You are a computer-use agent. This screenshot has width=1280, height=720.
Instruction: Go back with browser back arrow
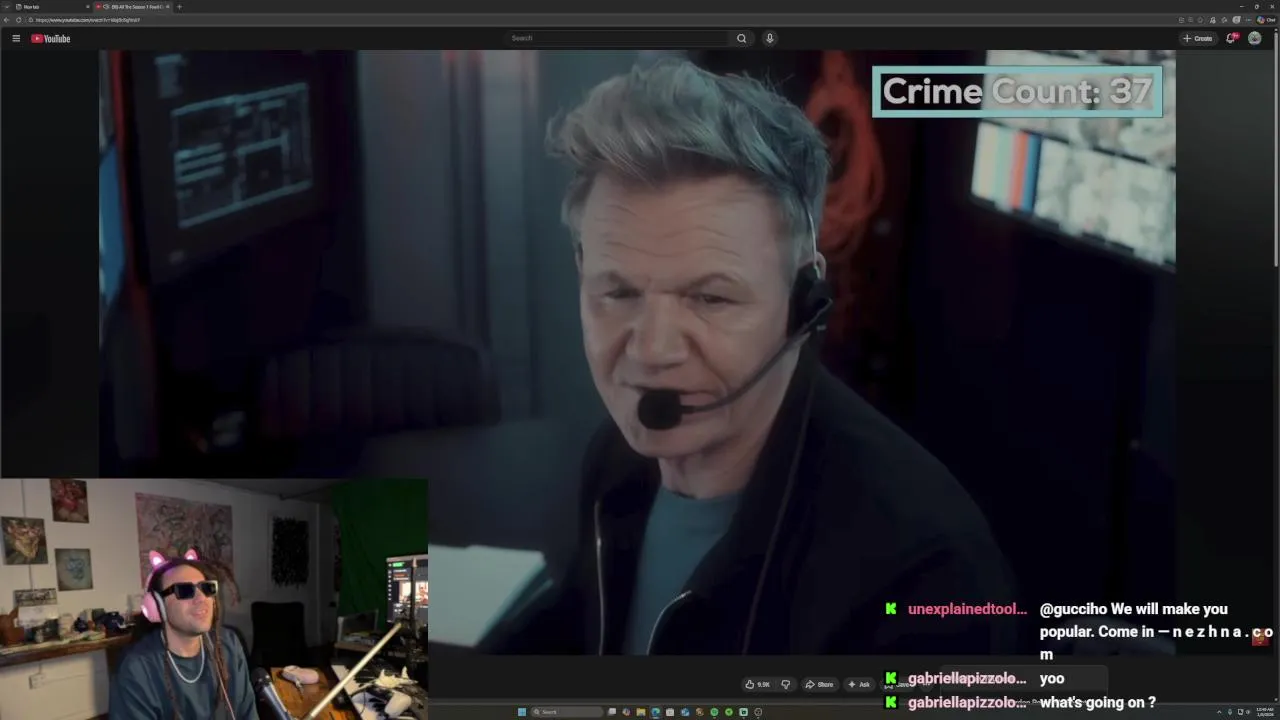click(x=6, y=20)
